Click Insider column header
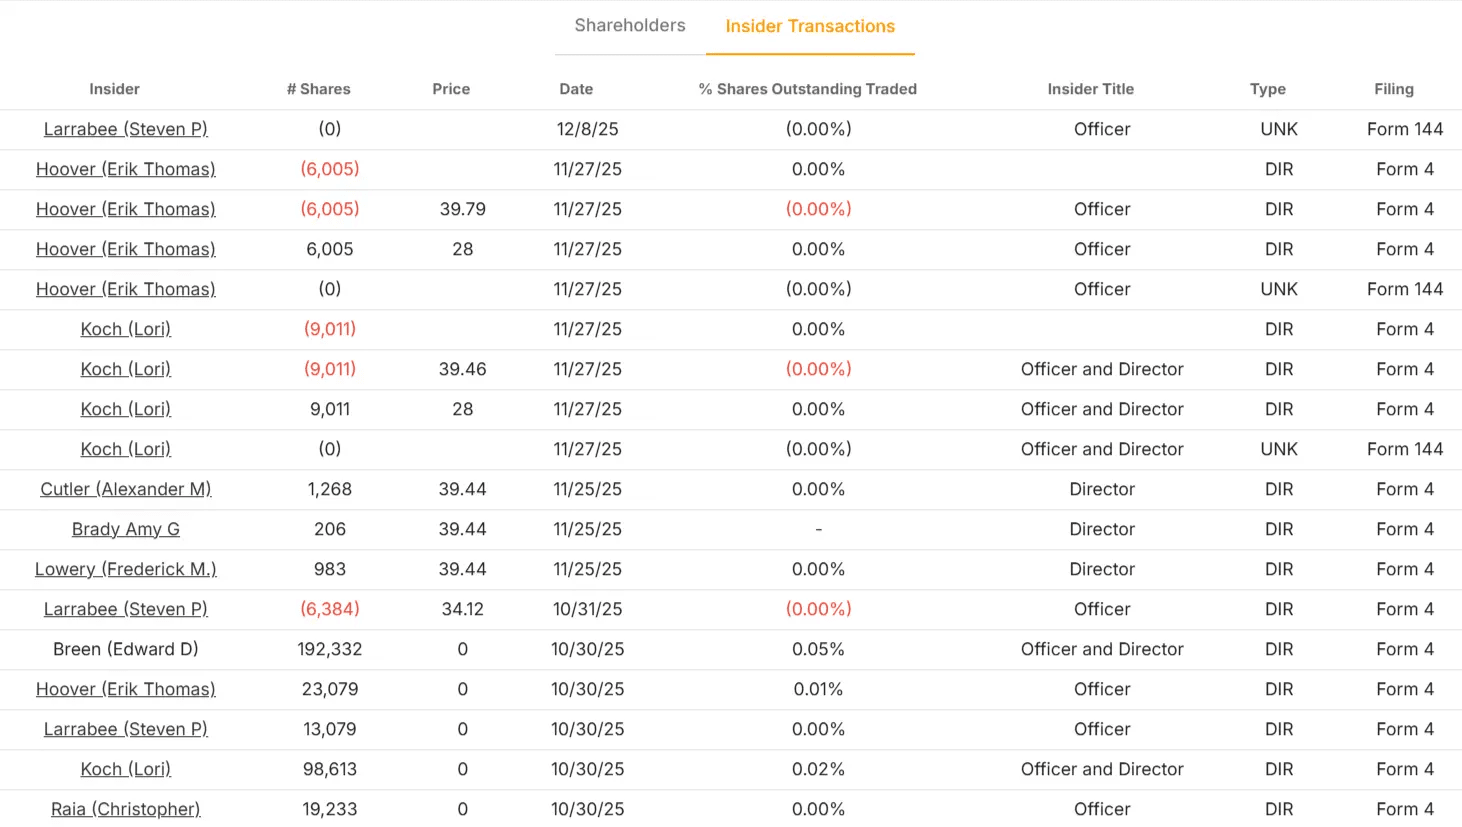Image resolution: width=1462 pixels, height=827 pixels. tap(115, 89)
